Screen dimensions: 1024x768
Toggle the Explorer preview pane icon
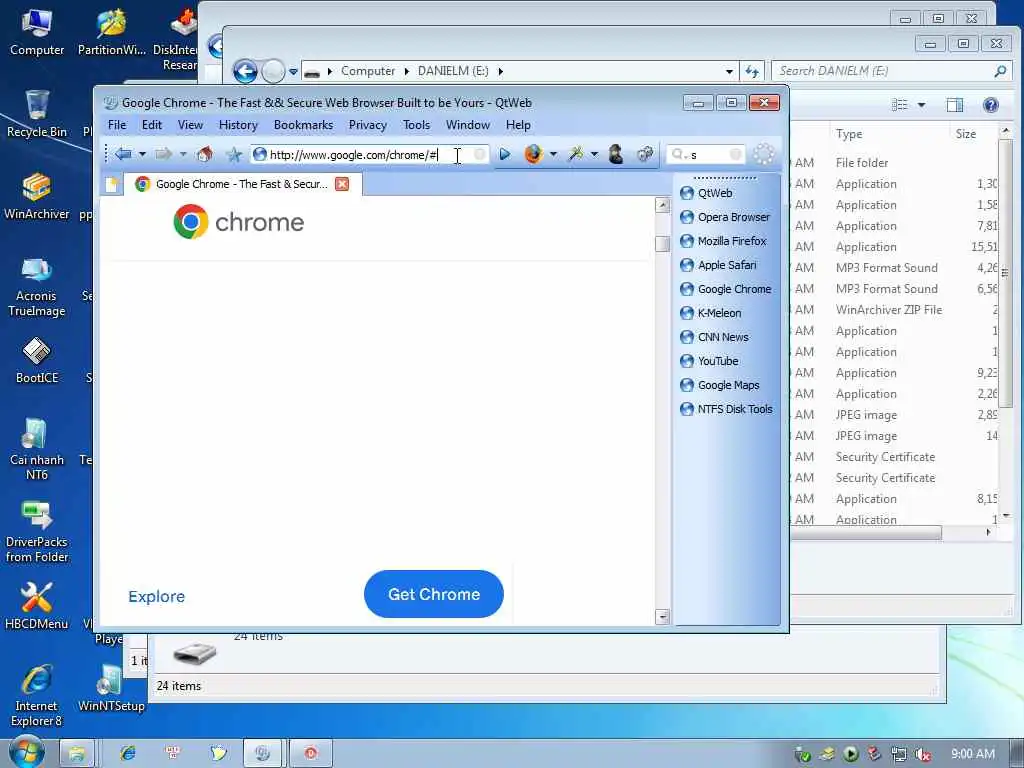(954, 105)
